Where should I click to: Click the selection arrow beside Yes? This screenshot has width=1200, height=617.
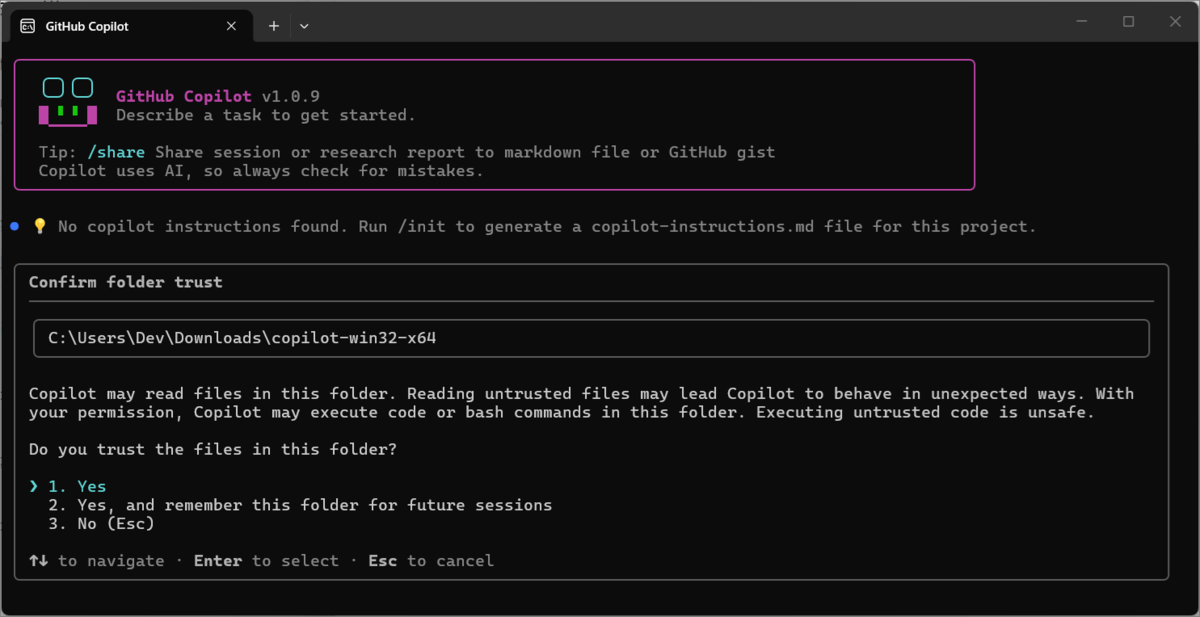click(34, 487)
